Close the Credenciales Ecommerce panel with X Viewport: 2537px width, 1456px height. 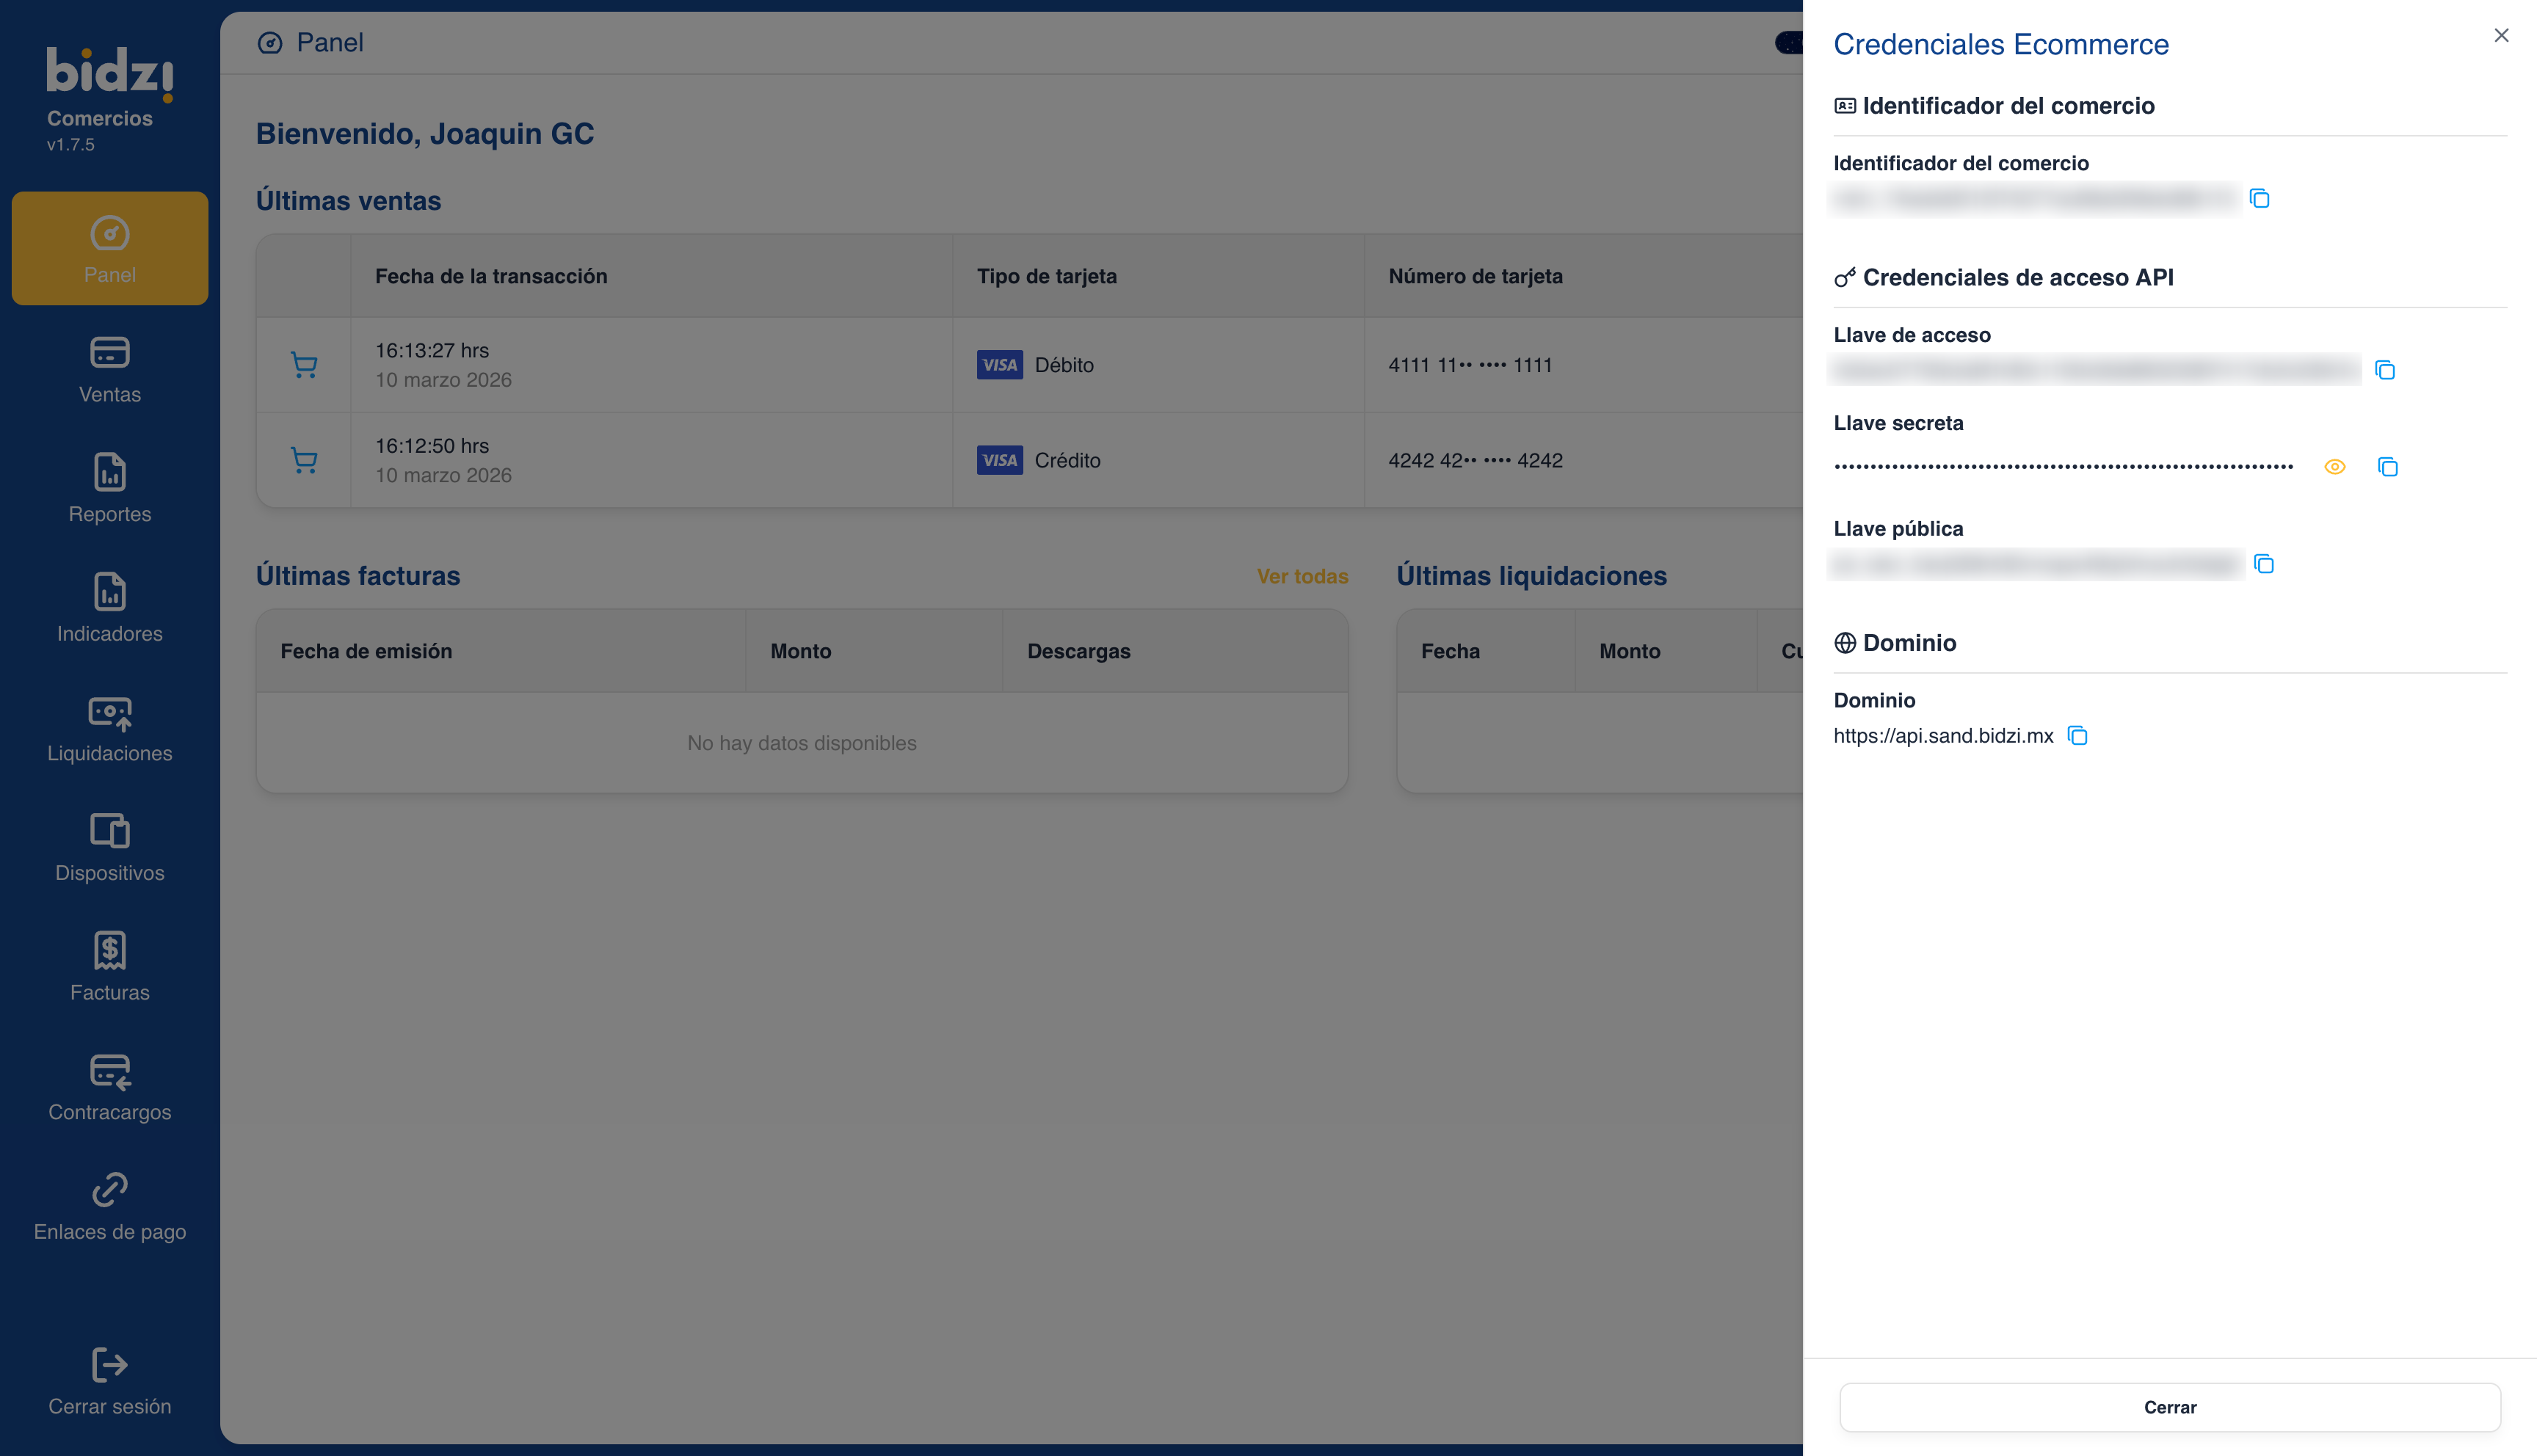coord(2501,36)
